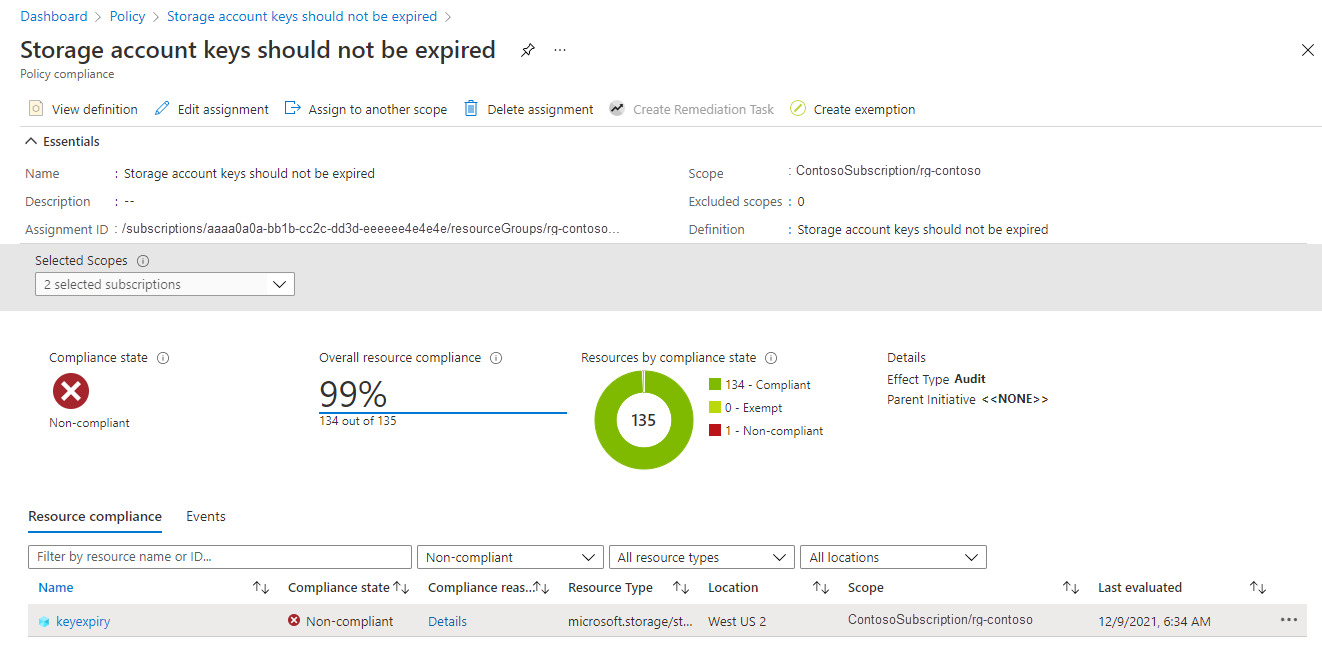Click the Name column header
This screenshot has width=1322, height=671.
(56, 588)
